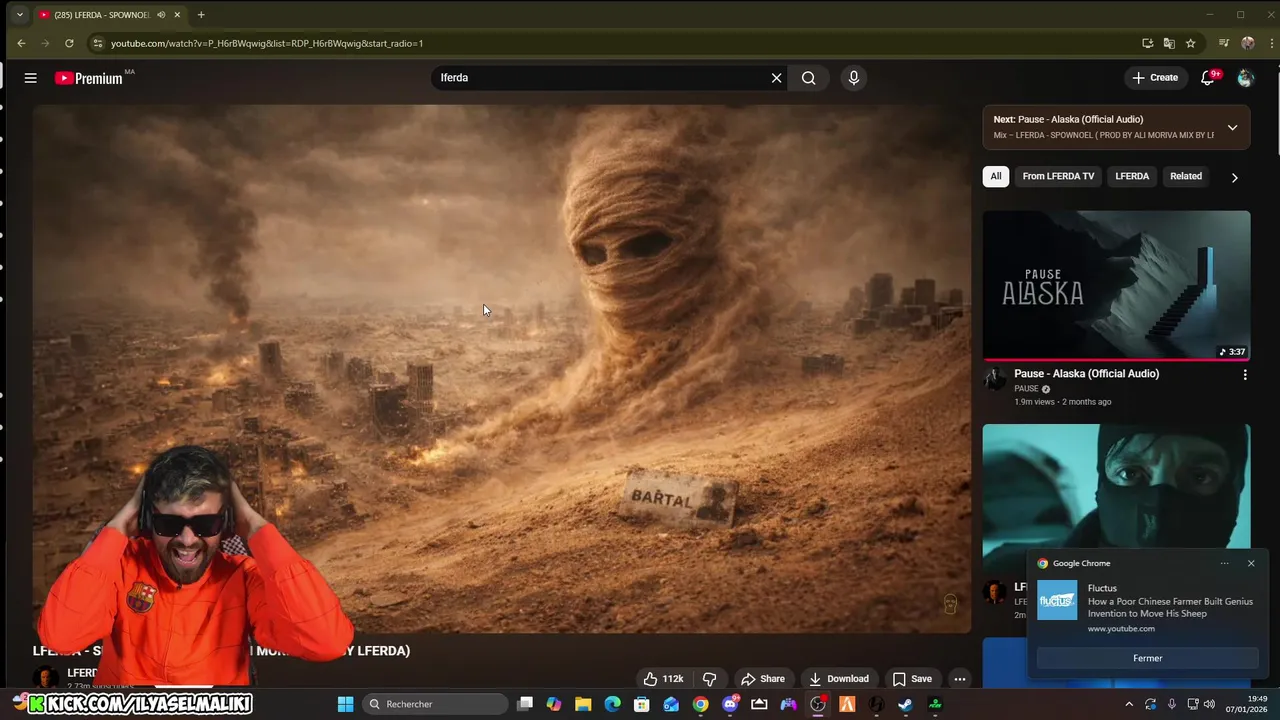1280x720 pixels.
Task: Mute audio on the LFERDA tab
Action: (161, 15)
